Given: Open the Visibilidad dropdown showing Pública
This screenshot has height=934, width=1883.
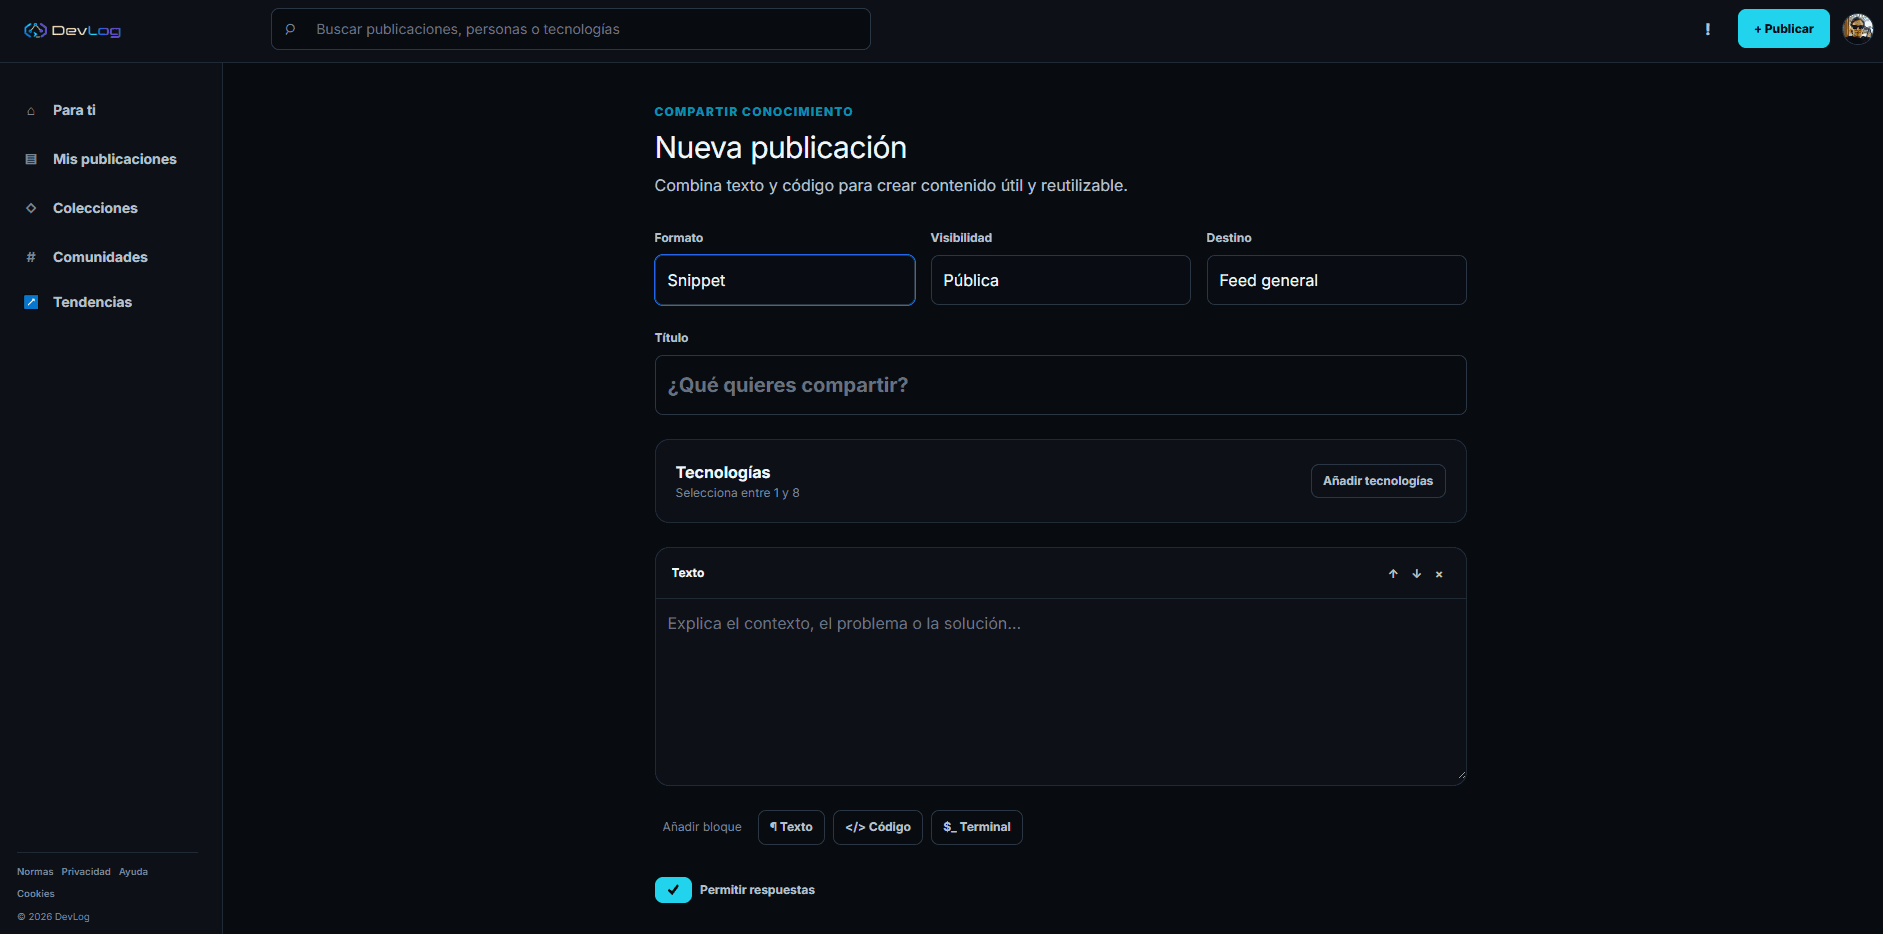Looking at the screenshot, I should 1061,280.
